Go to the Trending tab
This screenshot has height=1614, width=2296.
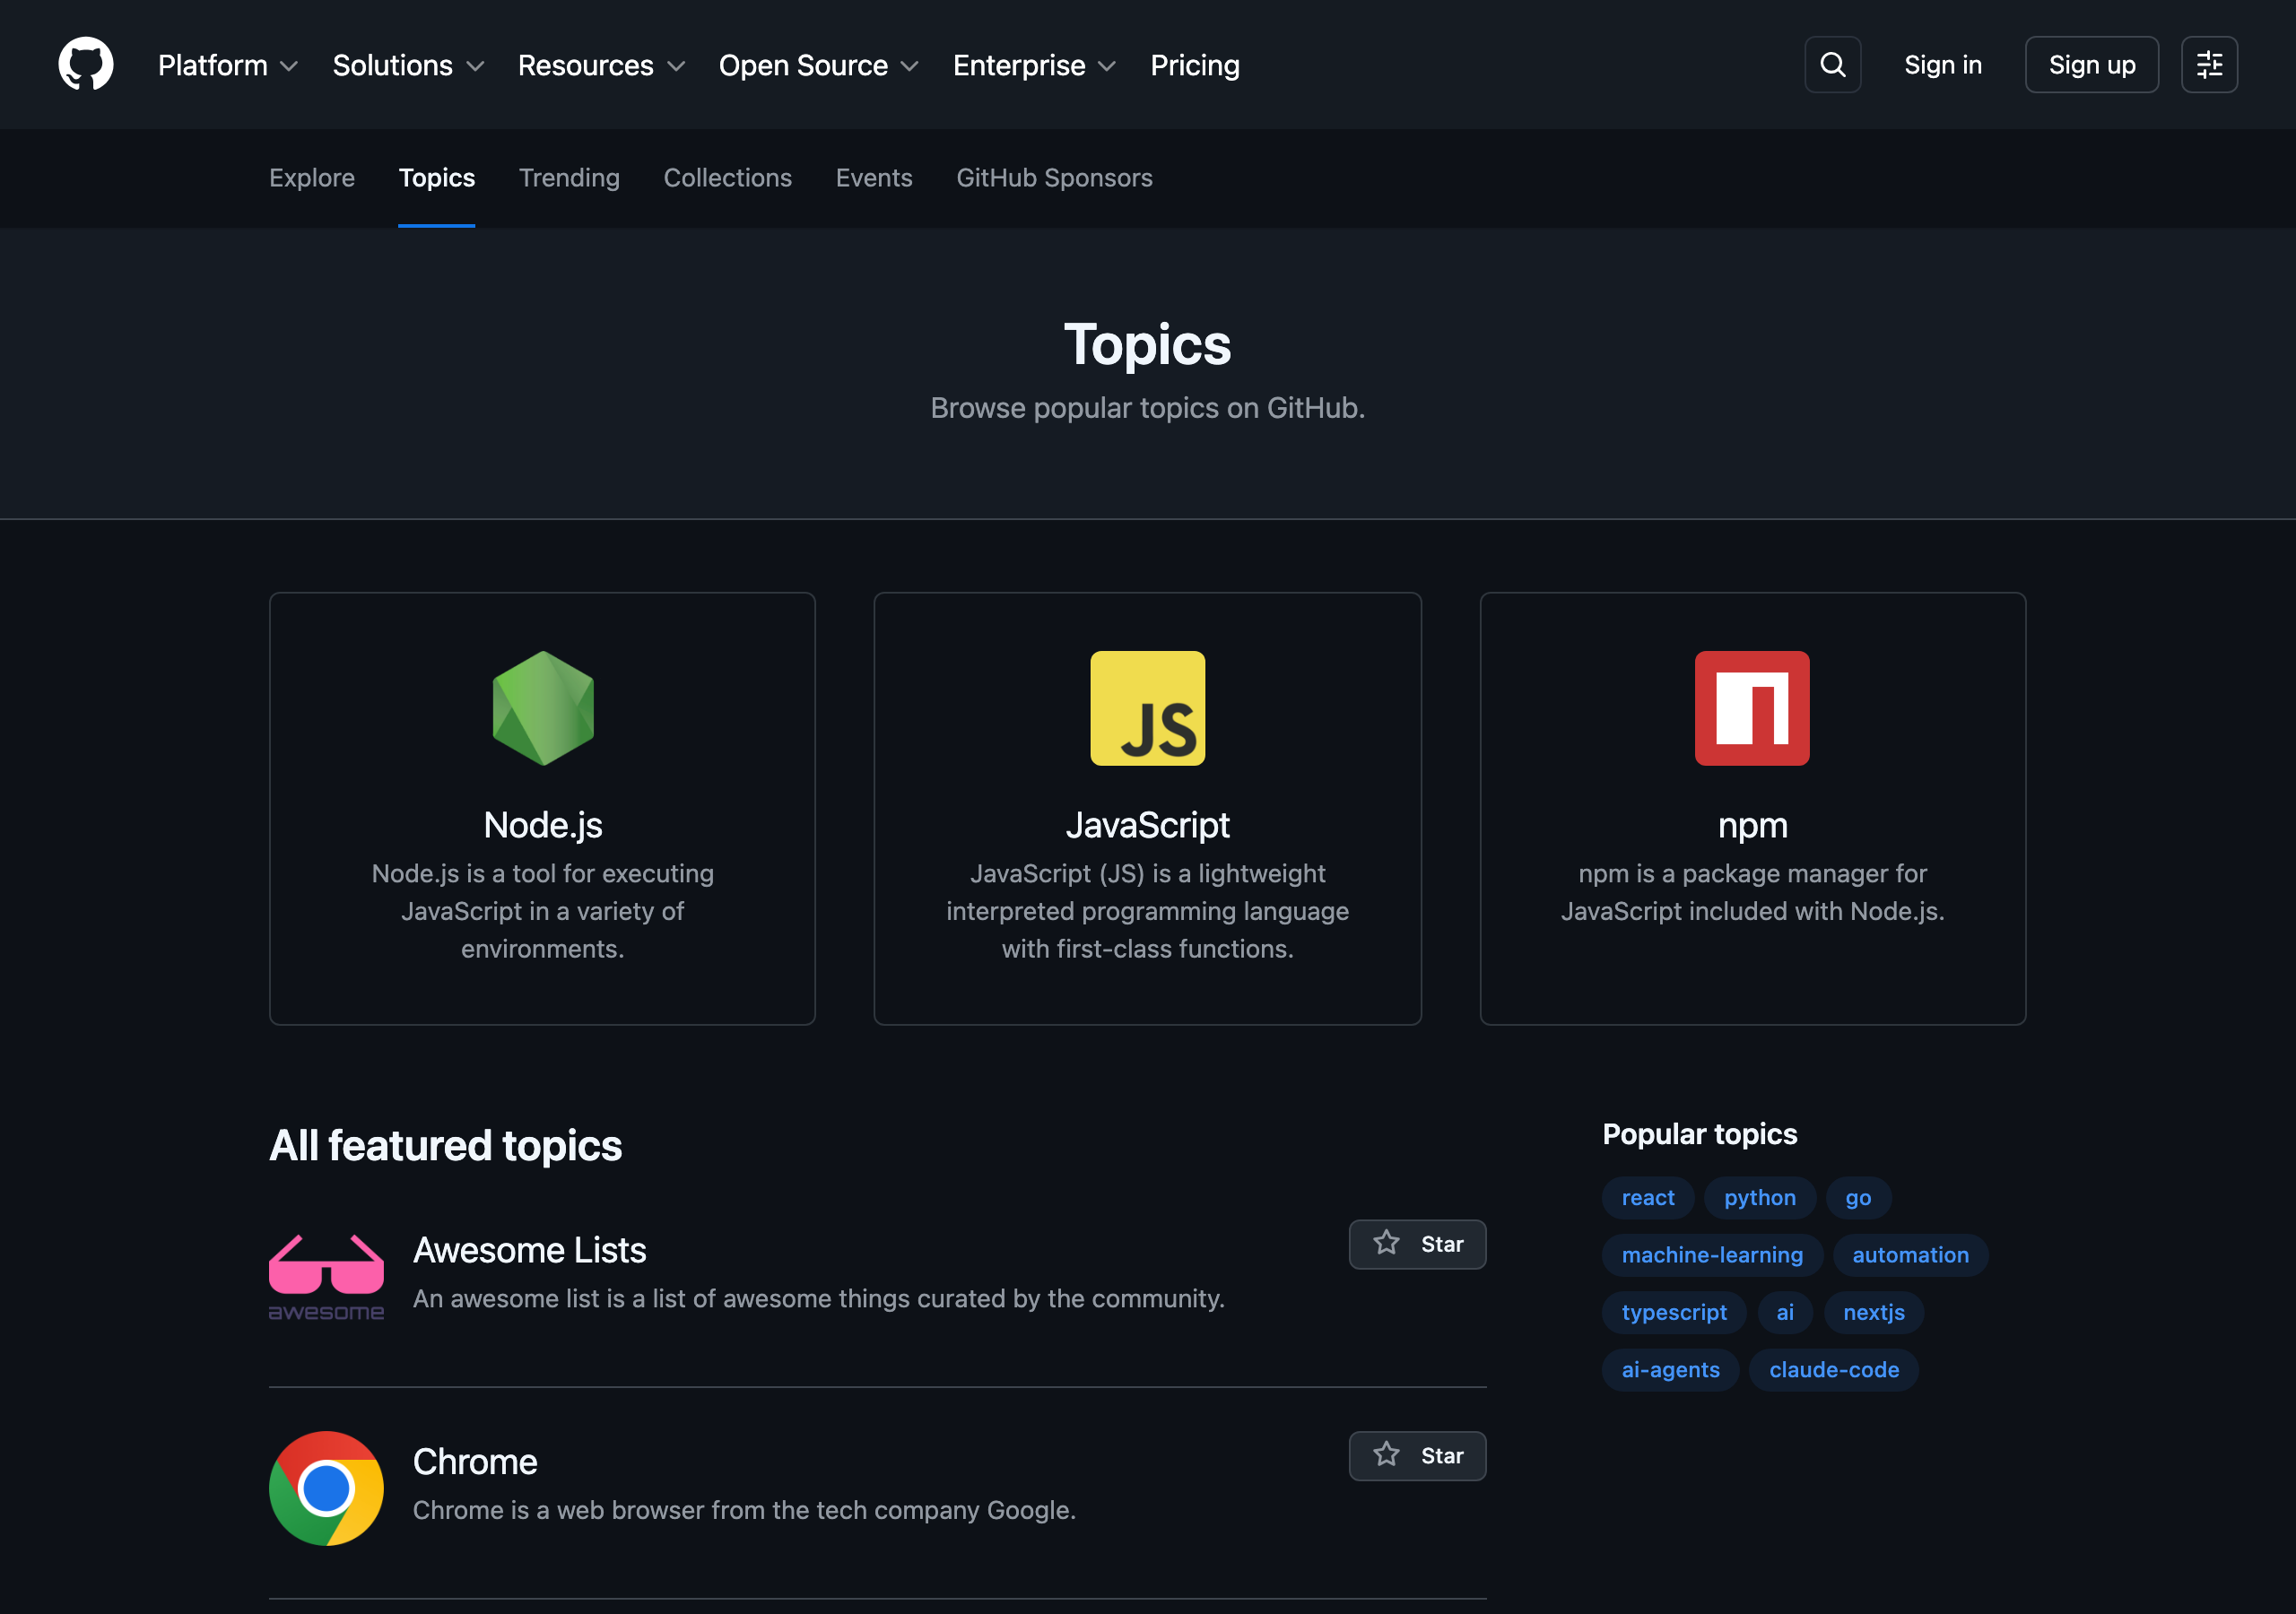pyautogui.click(x=569, y=178)
